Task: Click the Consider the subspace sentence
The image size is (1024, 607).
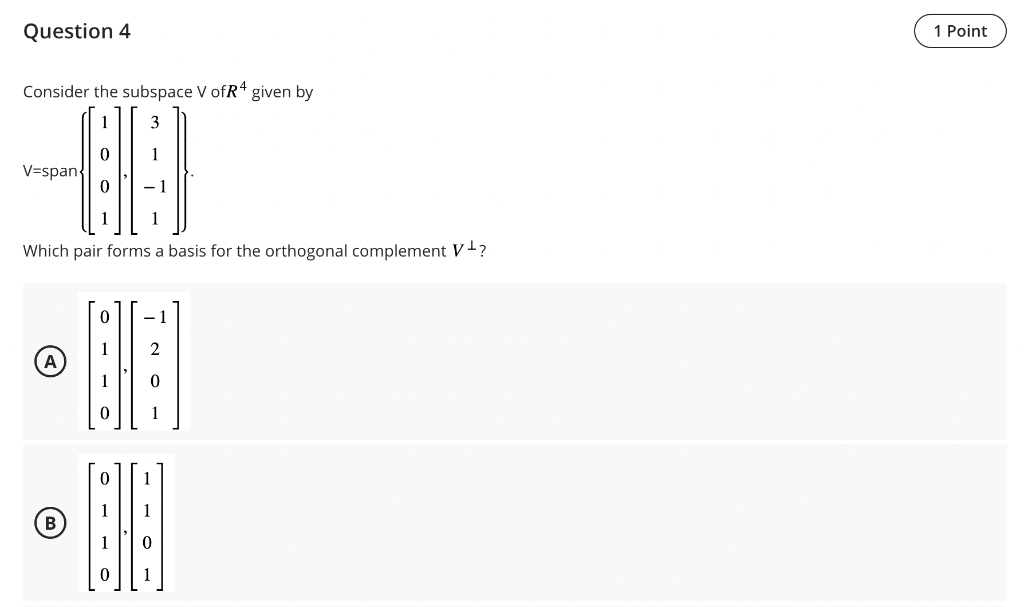Action: [167, 91]
